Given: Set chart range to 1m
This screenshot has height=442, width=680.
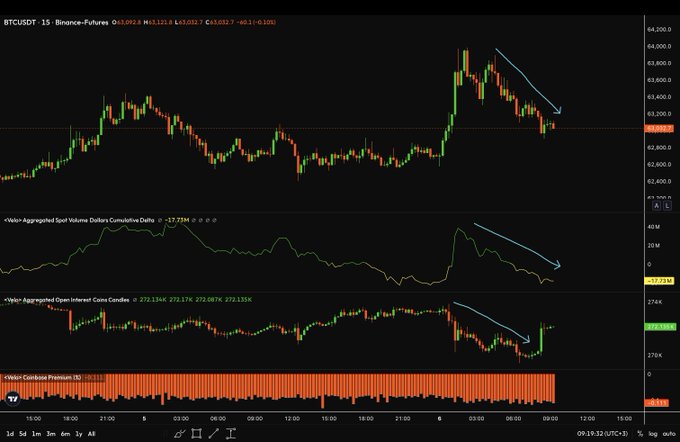Looking at the screenshot, I should [x=36, y=434].
